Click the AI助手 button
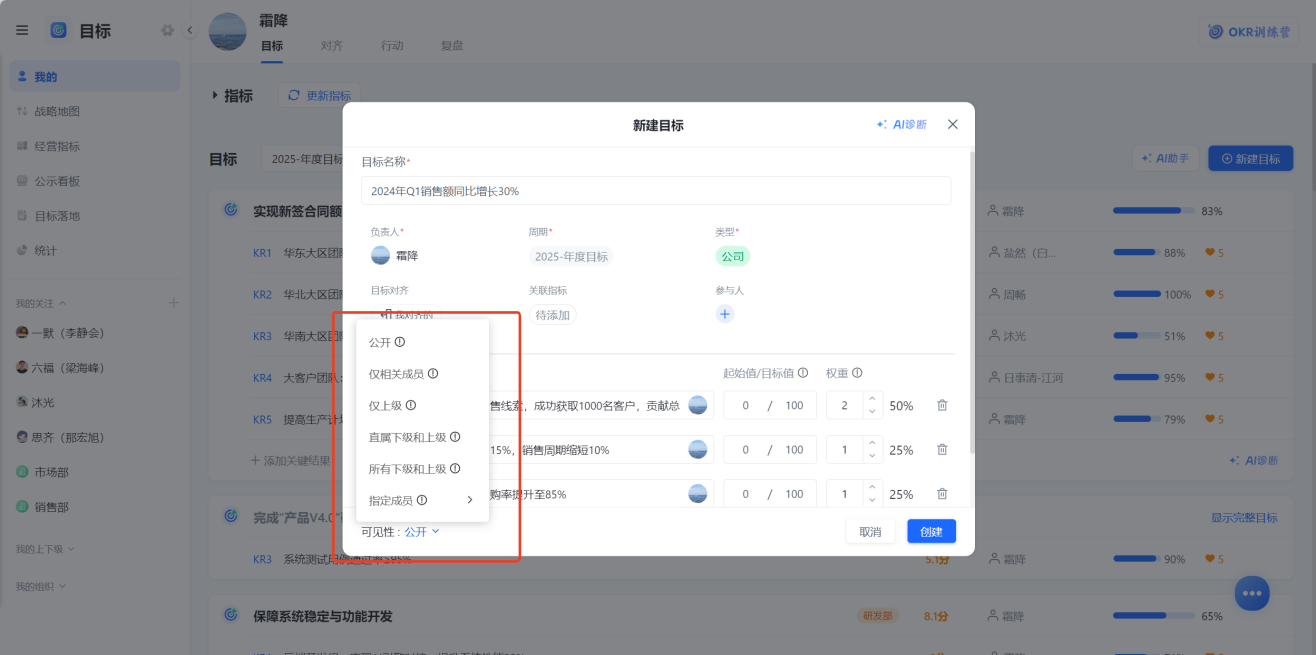 coord(1165,158)
